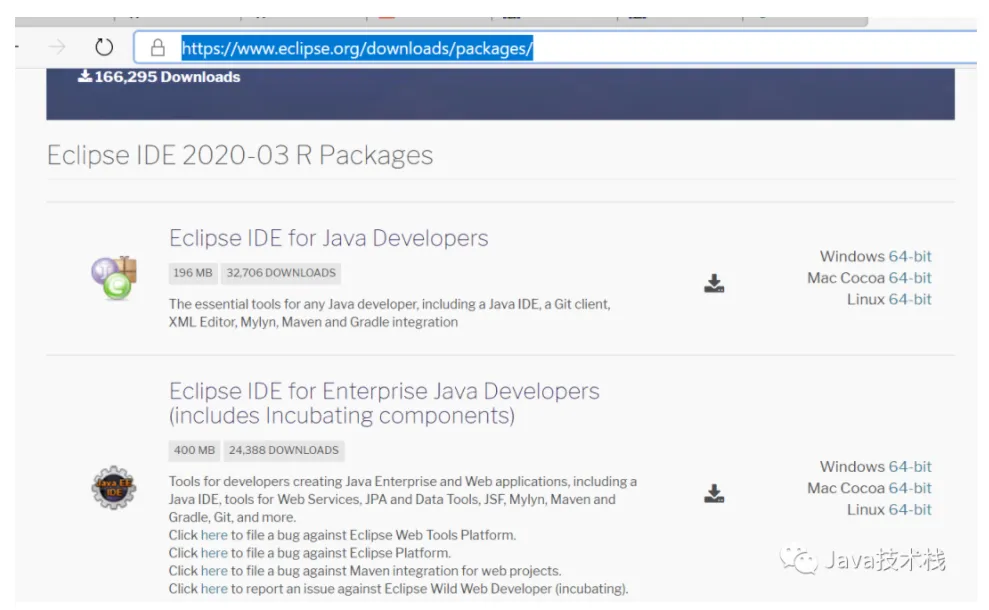Viewport: 989px width, 610px height.
Task: Open site info via the padlock icon
Action: (157, 47)
